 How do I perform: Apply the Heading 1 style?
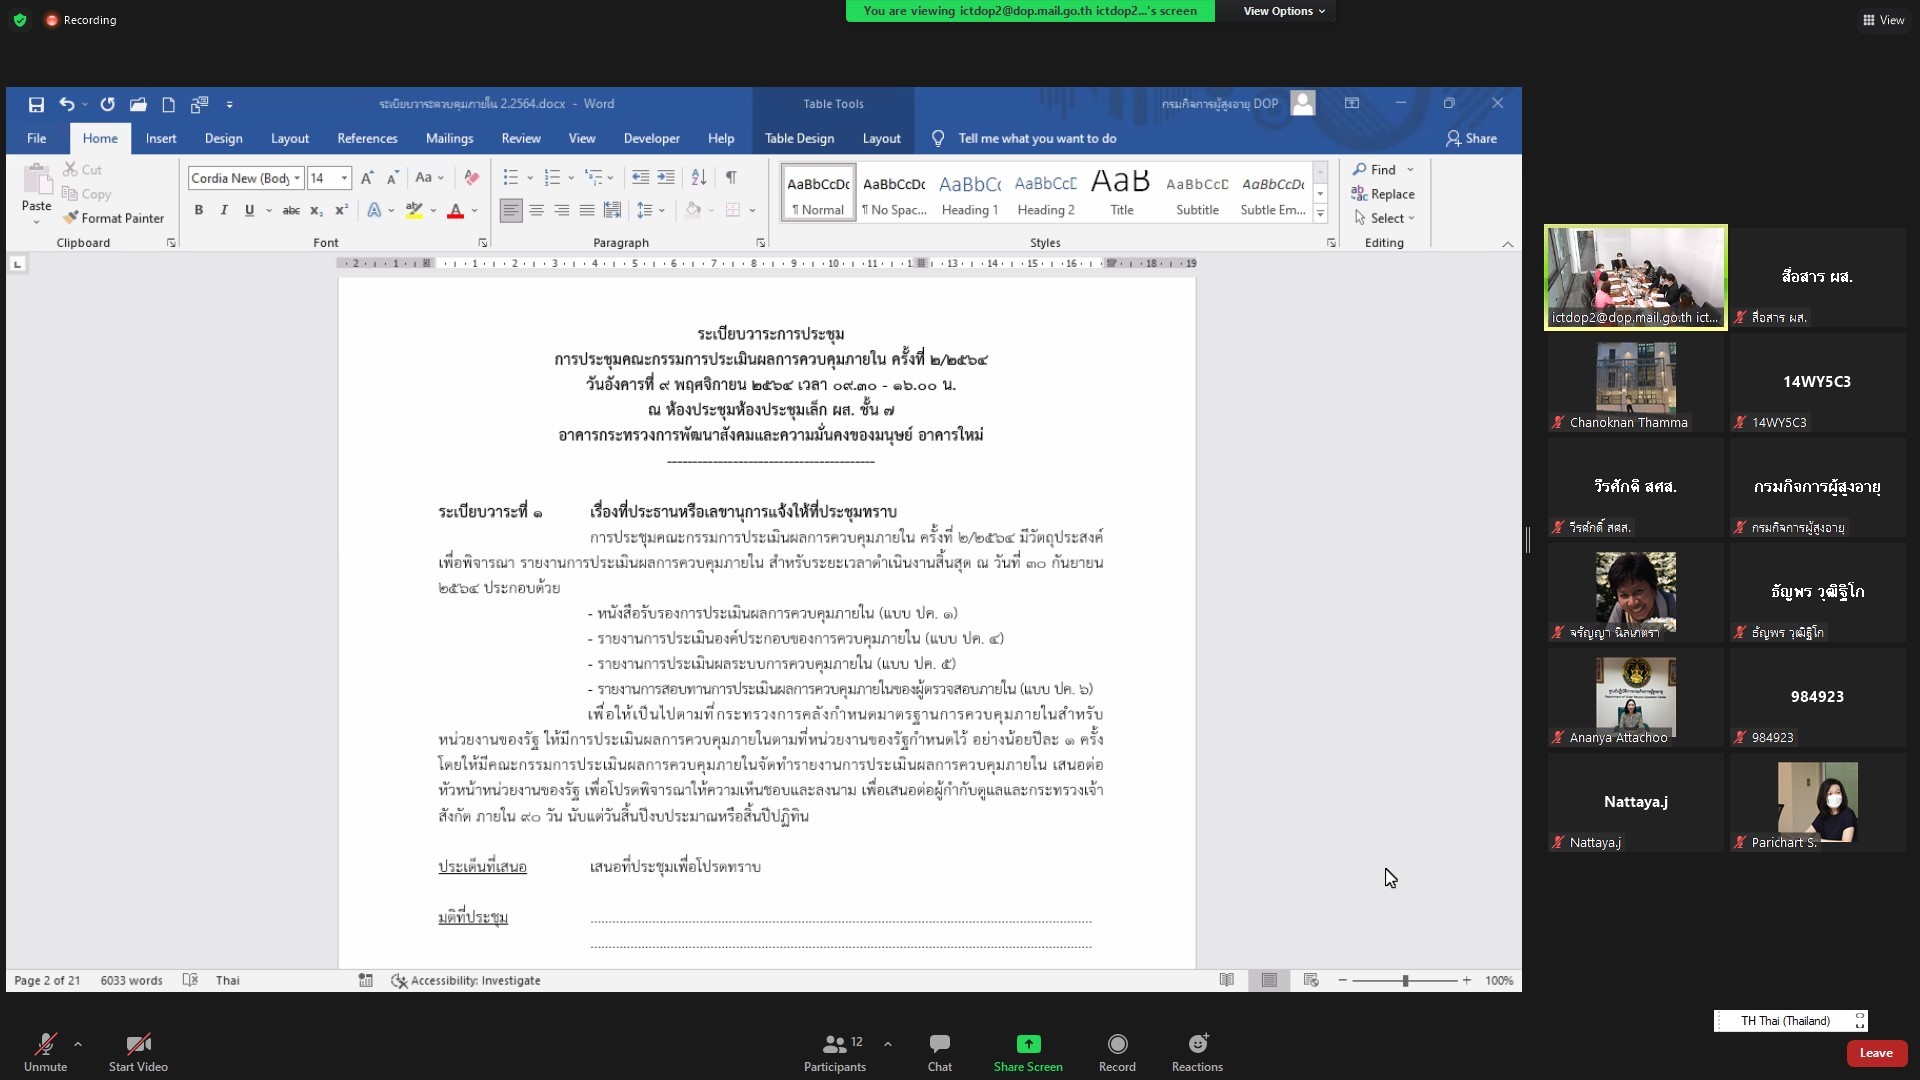click(x=969, y=193)
